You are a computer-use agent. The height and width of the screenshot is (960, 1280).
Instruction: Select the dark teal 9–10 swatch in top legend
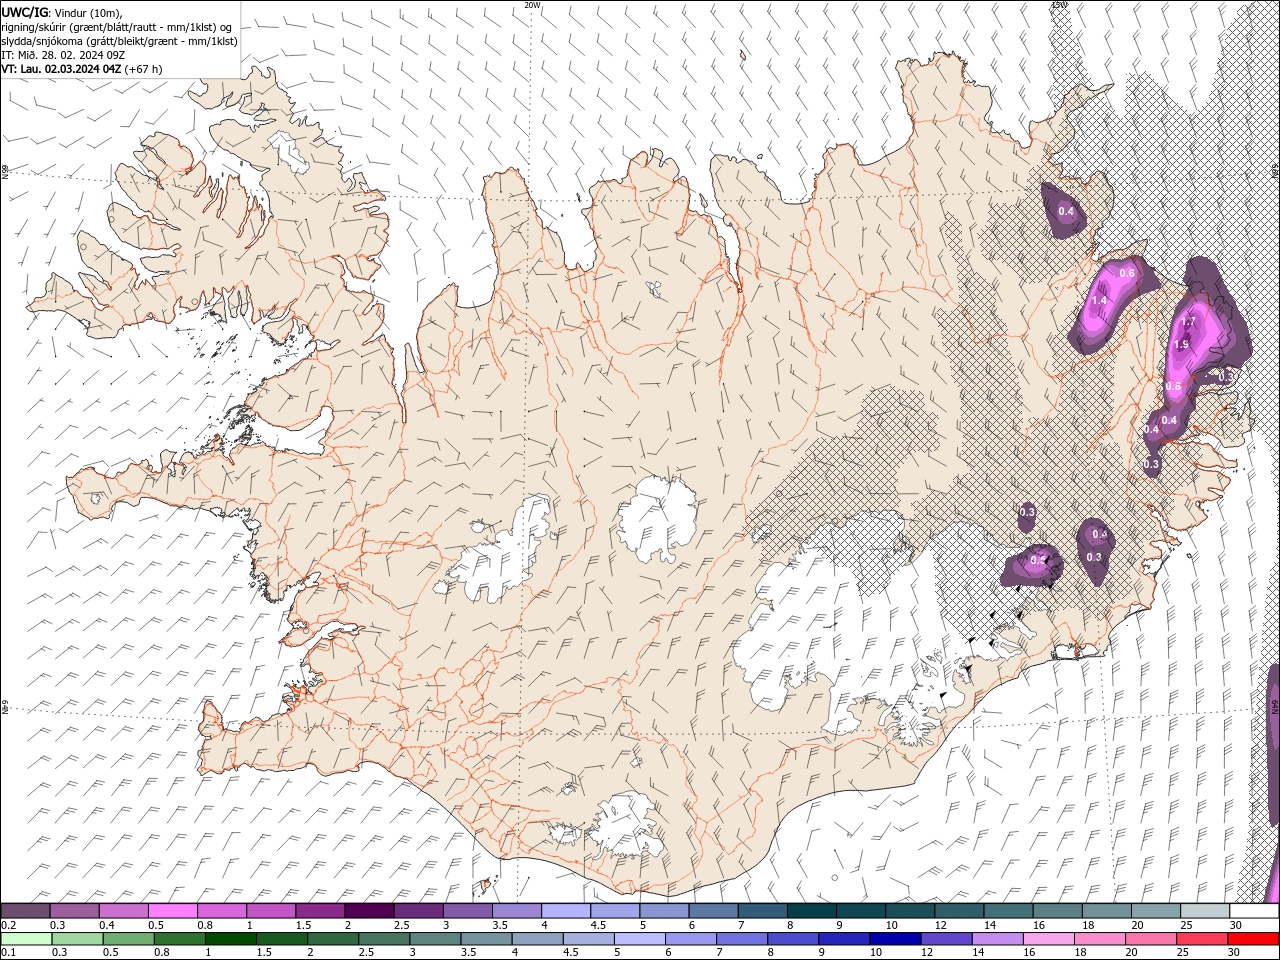coord(860,911)
